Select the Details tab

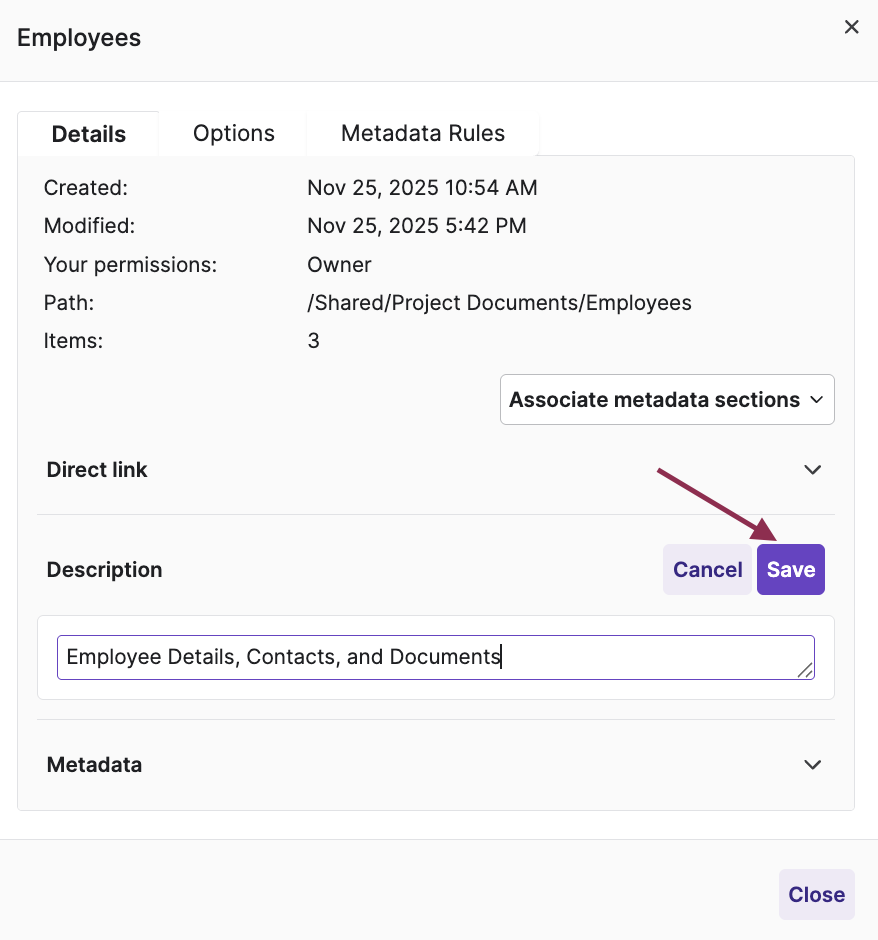coord(88,133)
